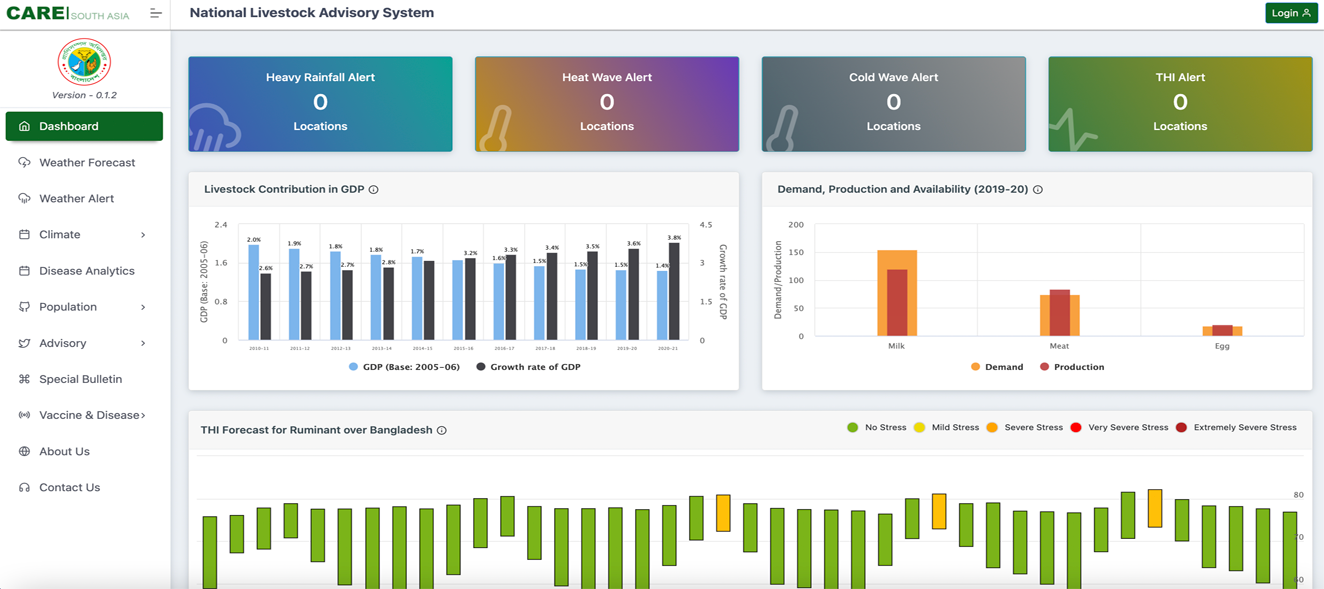Expand the Climate submenu chevron

[x=143, y=235]
